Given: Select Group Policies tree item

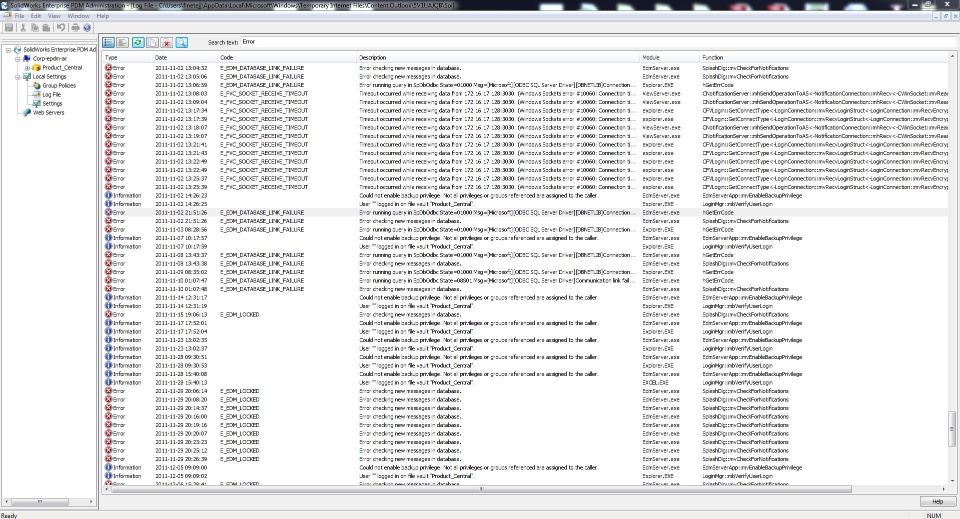Looking at the screenshot, I should click(x=59, y=86).
